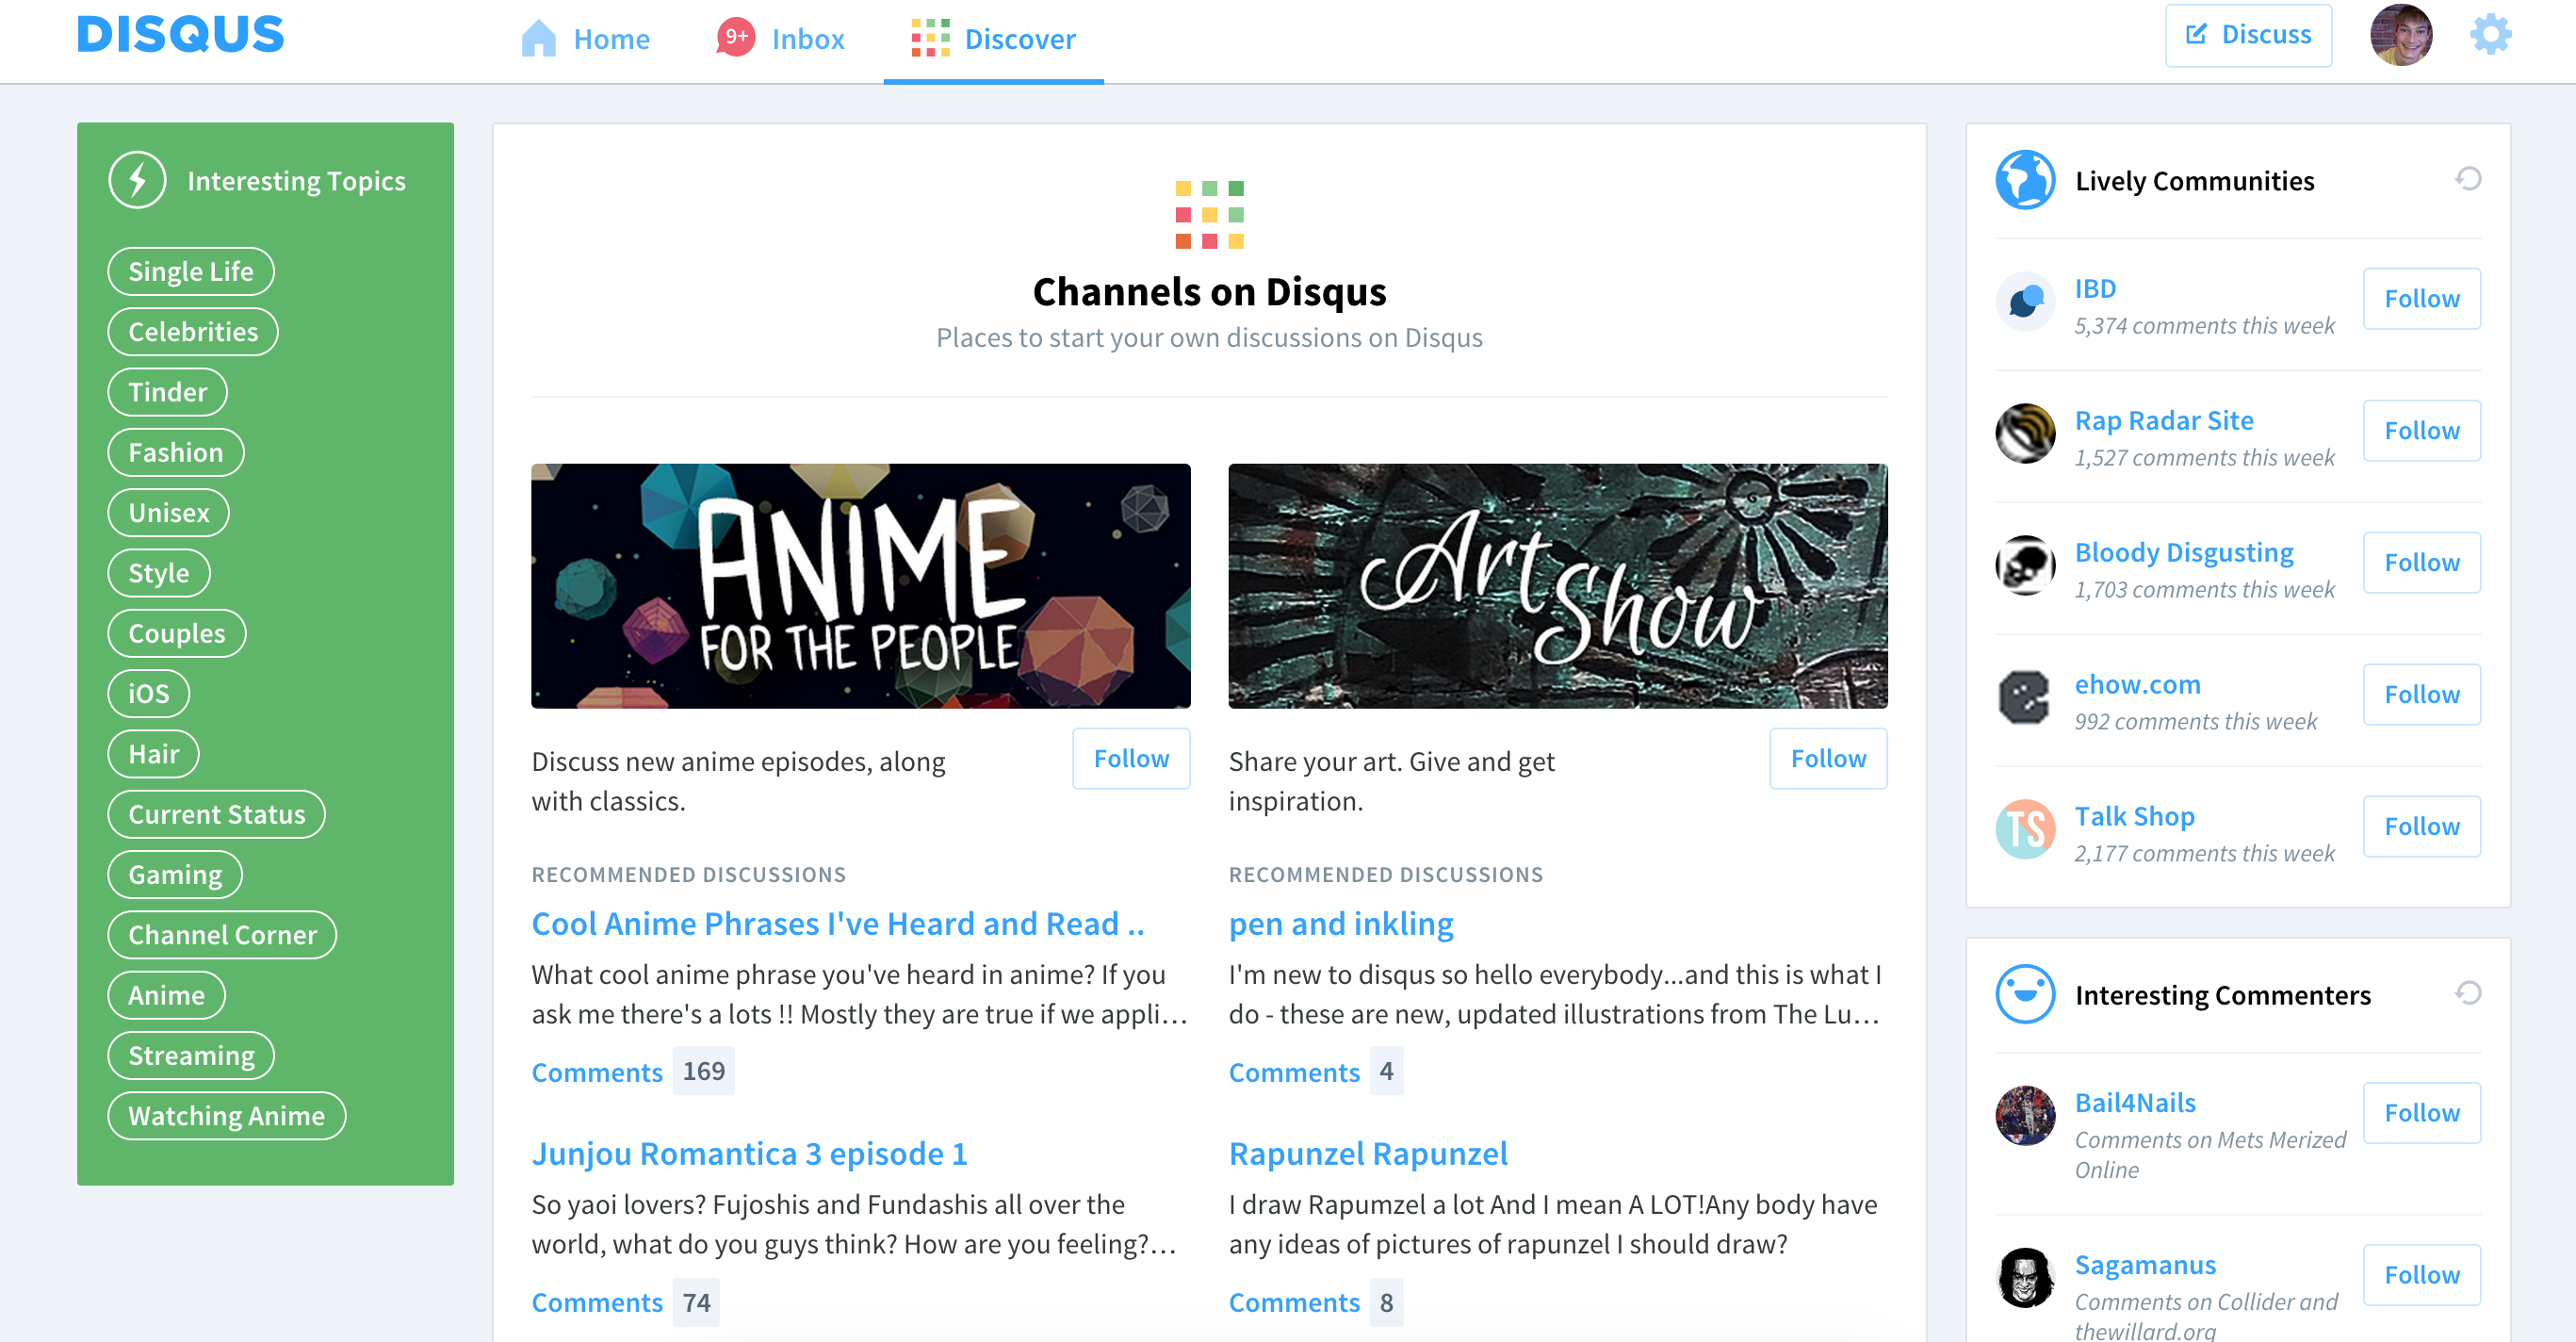Click the Bloody Disgusting skull avatar

pos(2024,565)
